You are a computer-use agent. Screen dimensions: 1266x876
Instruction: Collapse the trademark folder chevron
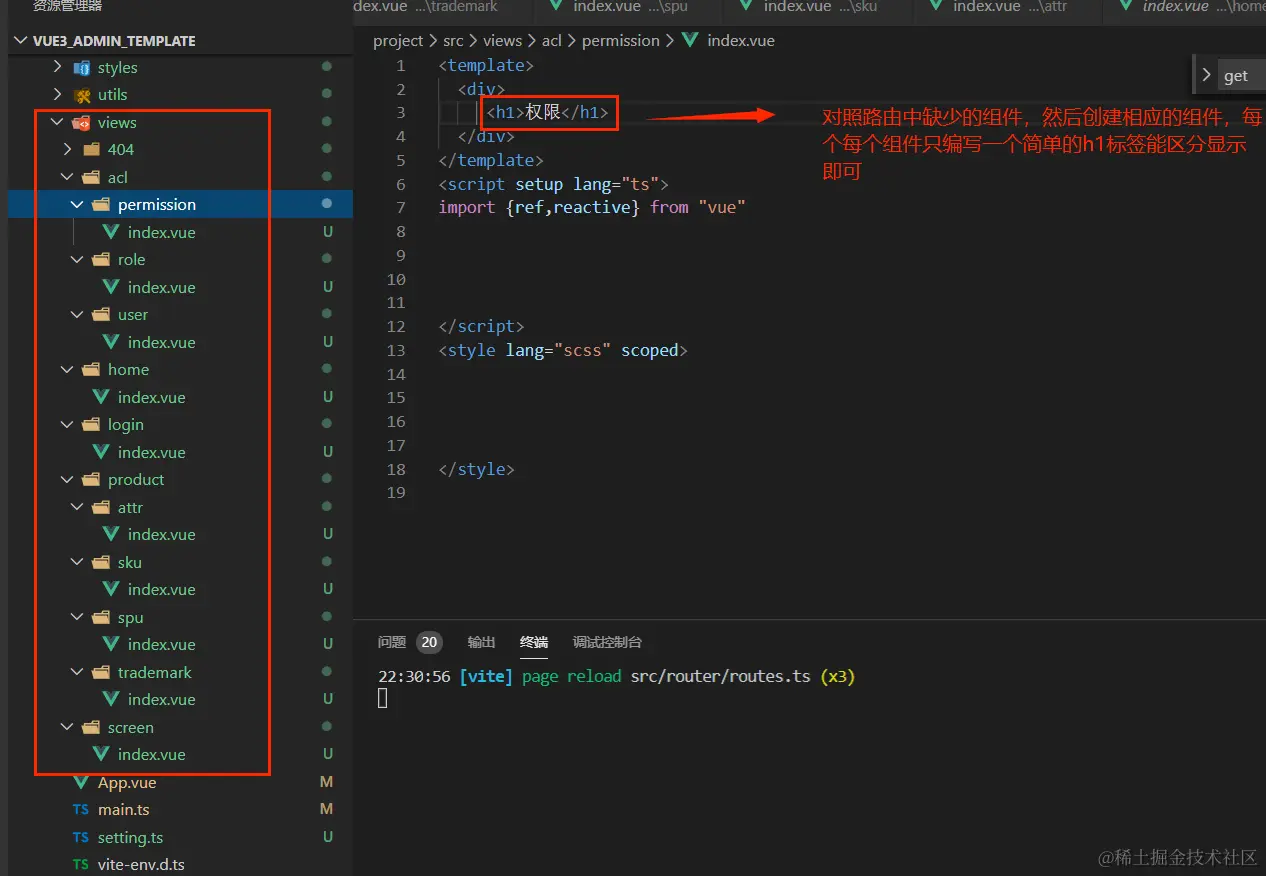pos(77,672)
